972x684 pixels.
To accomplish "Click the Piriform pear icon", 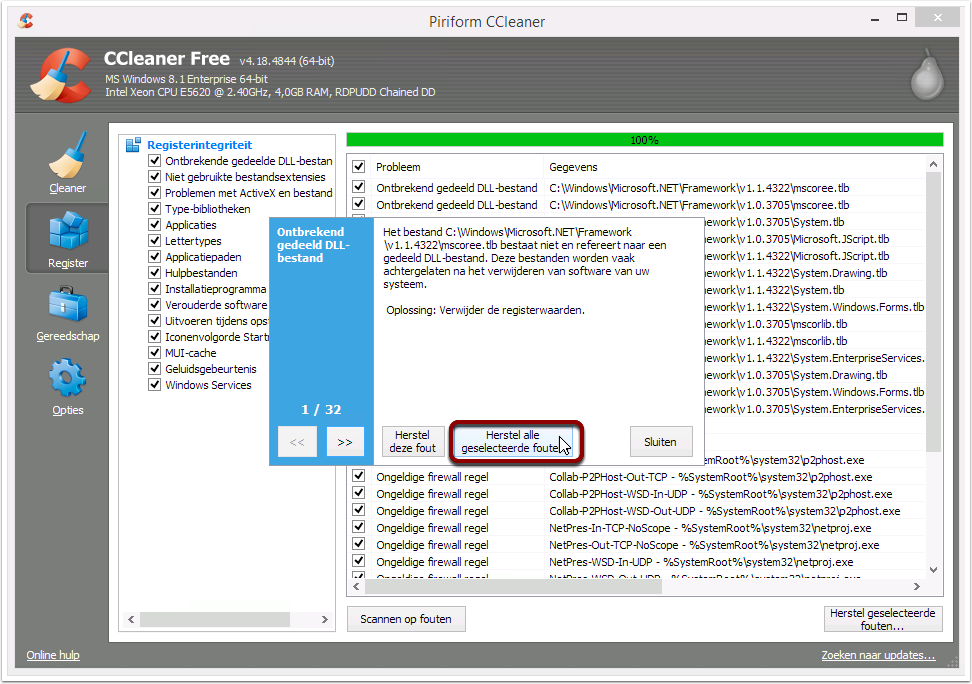I will (927, 74).
